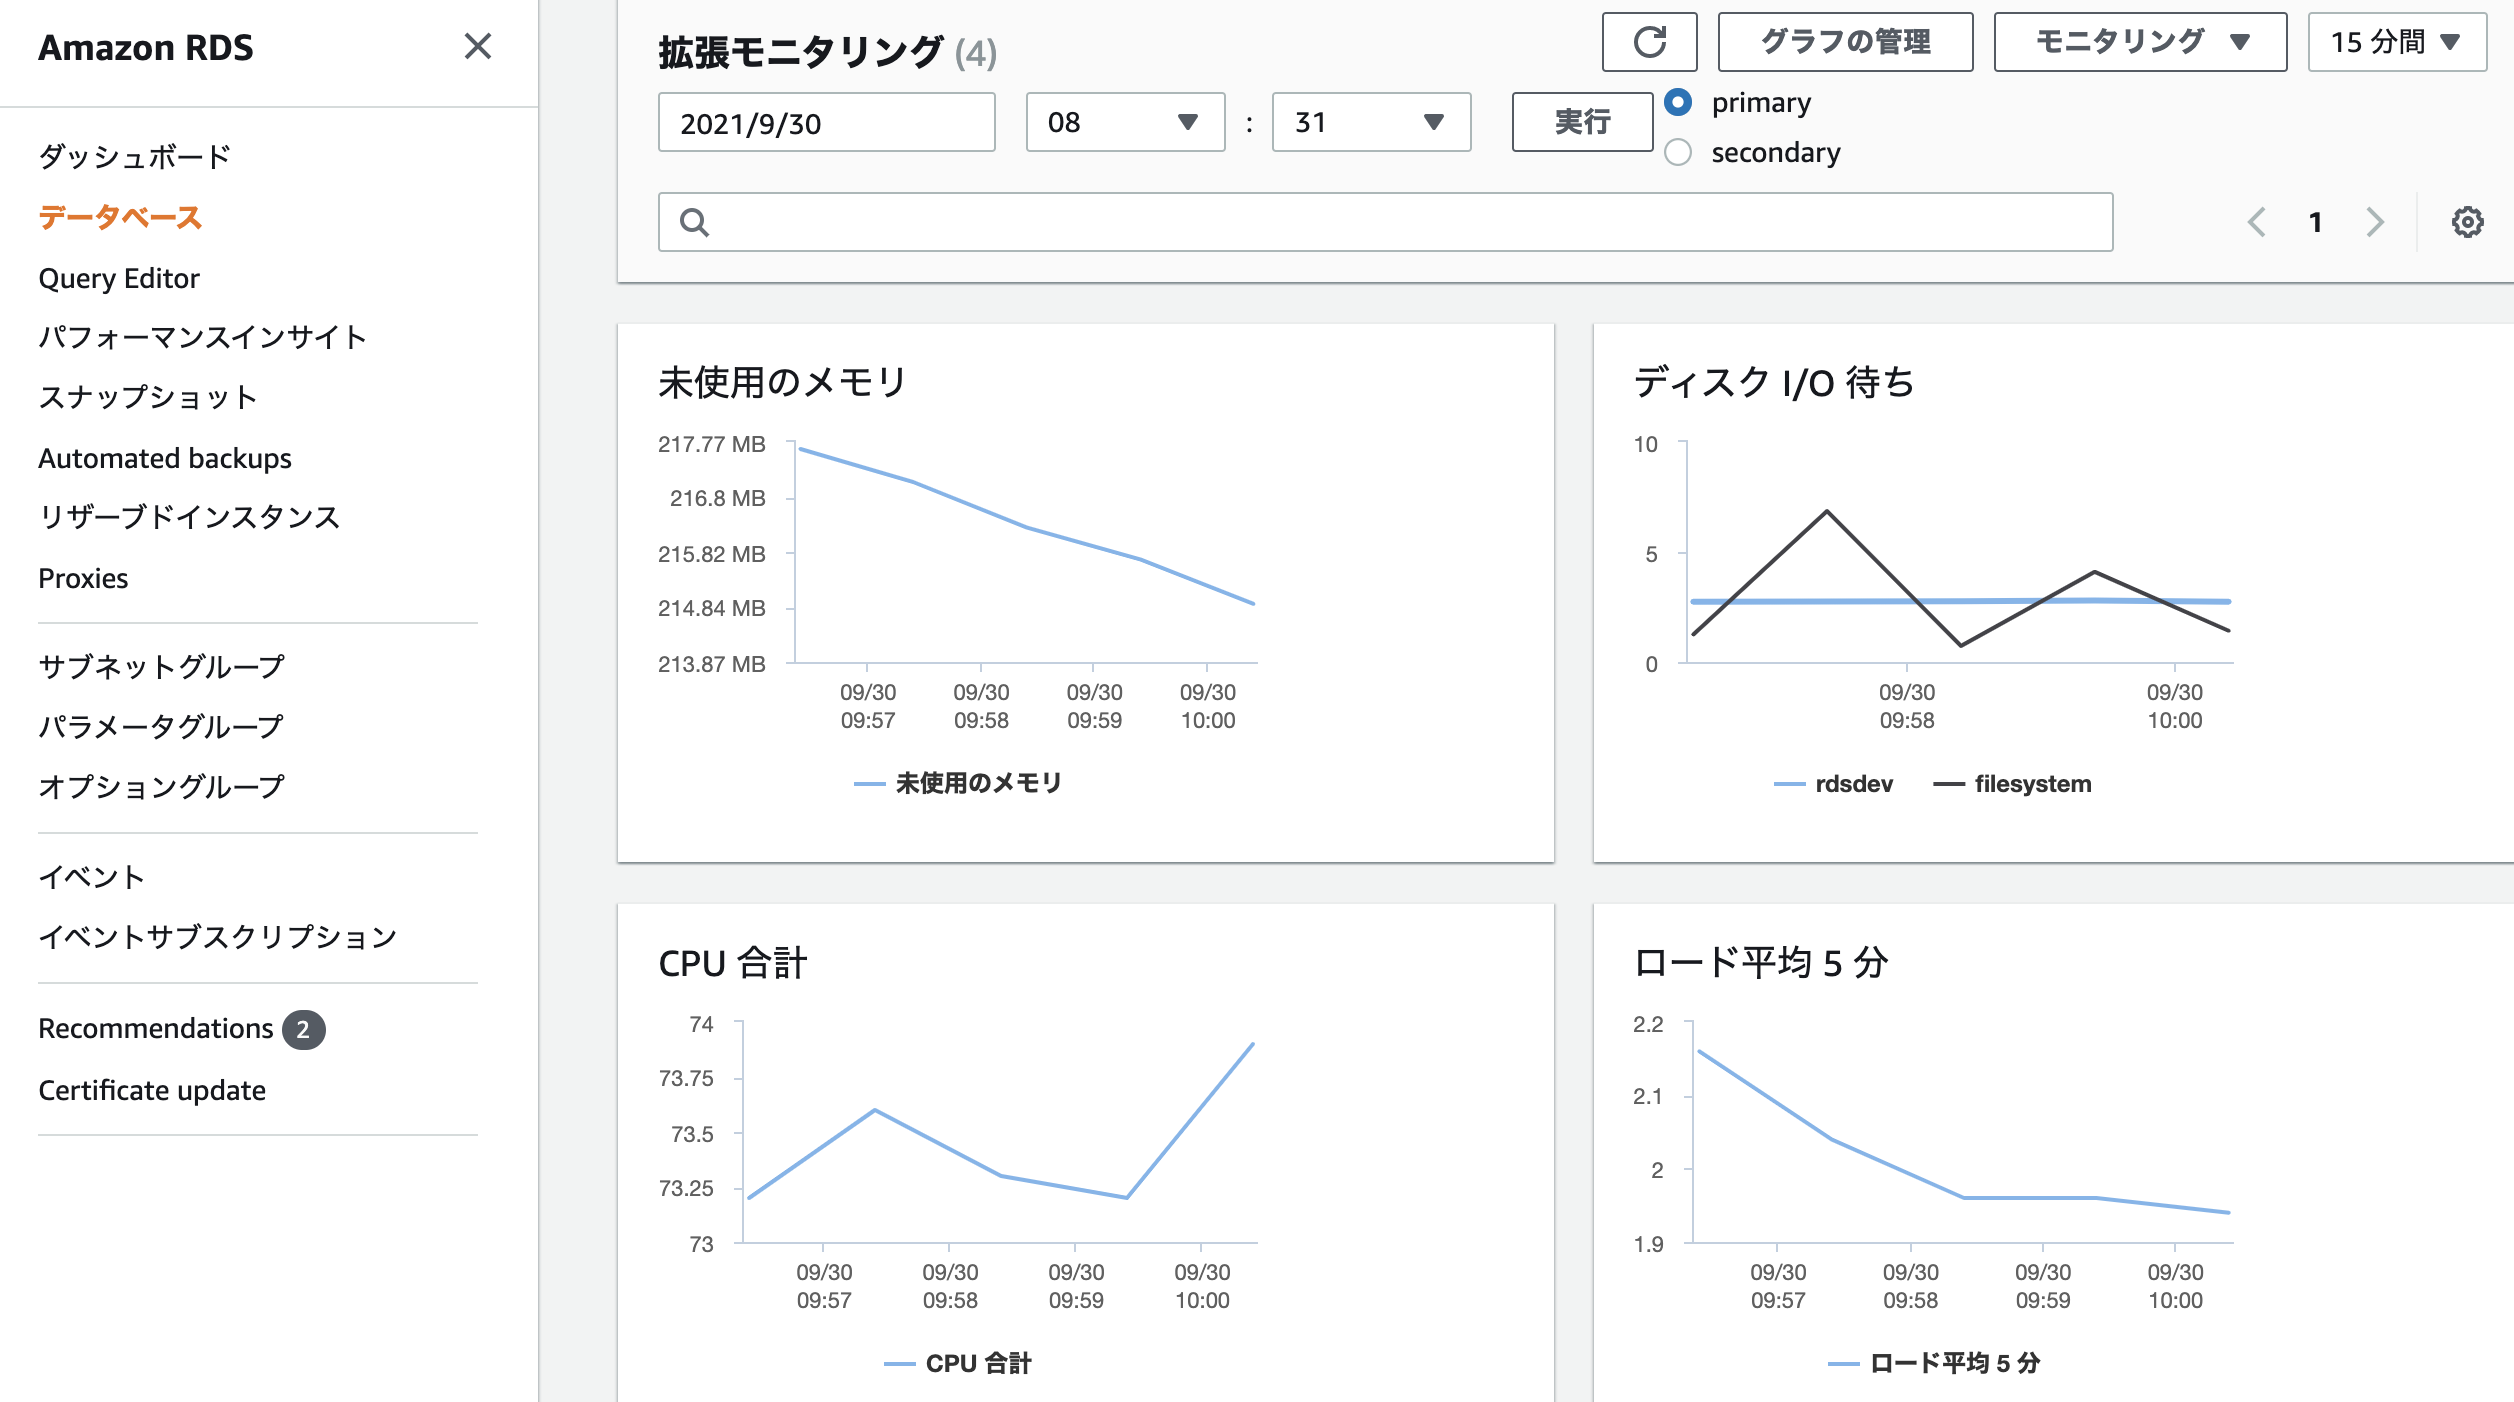The width and height of the screenshot is (2514, 1402).
Task: Go to next page arrow
Action: [x=2375, y=222]
